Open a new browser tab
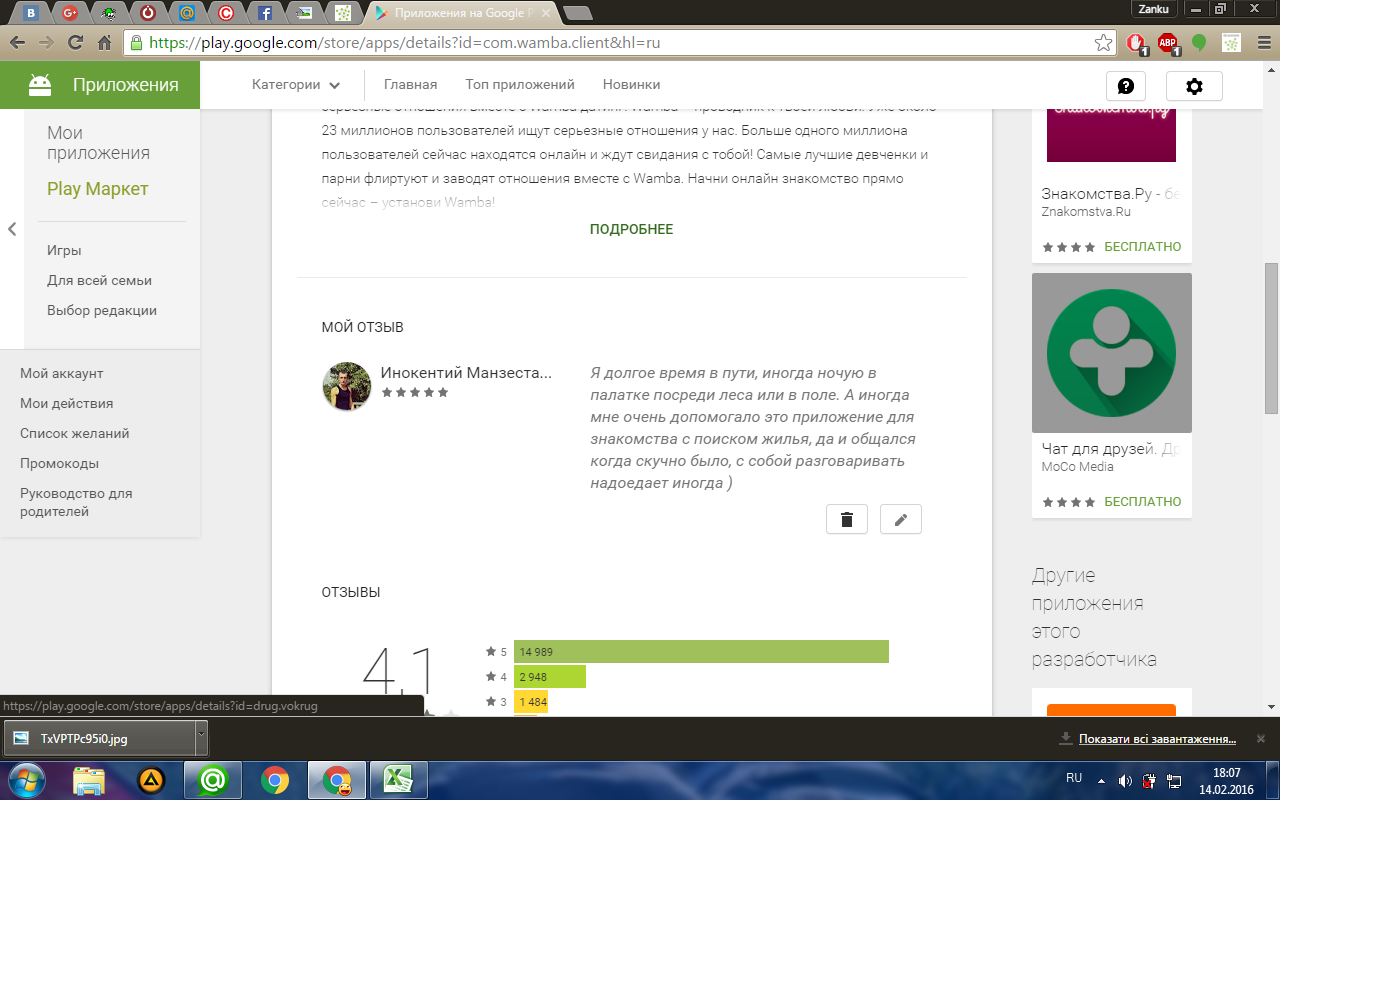Viewport: 1392px width, 985px height. click(578, 13)
